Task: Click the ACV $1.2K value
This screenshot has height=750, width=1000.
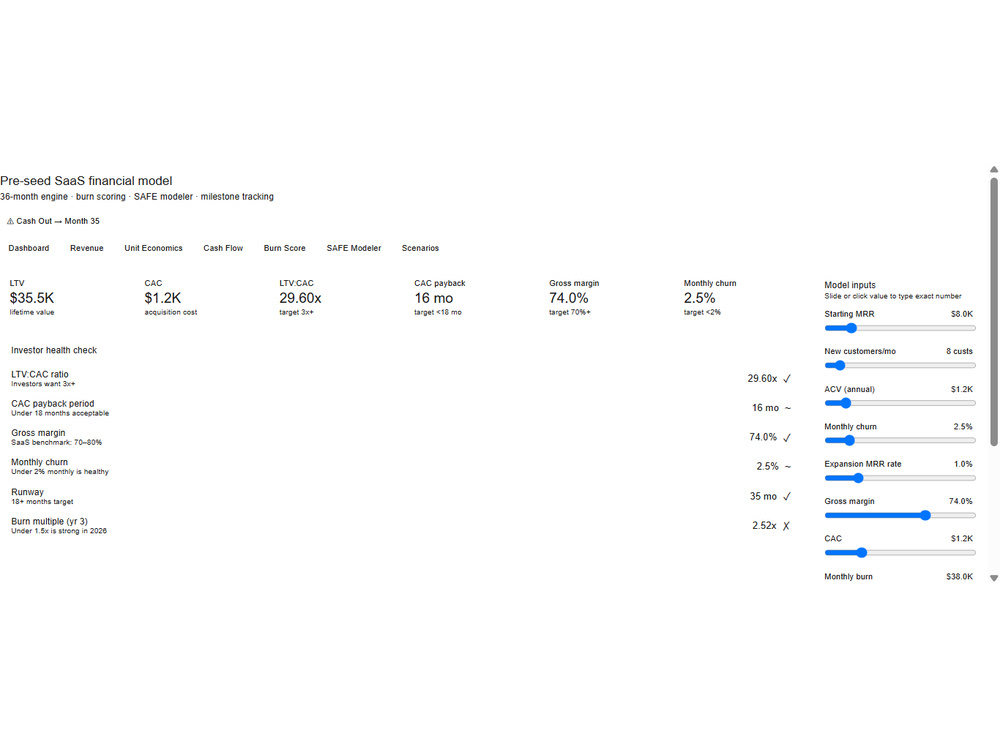Action: (x=962, y=389)
